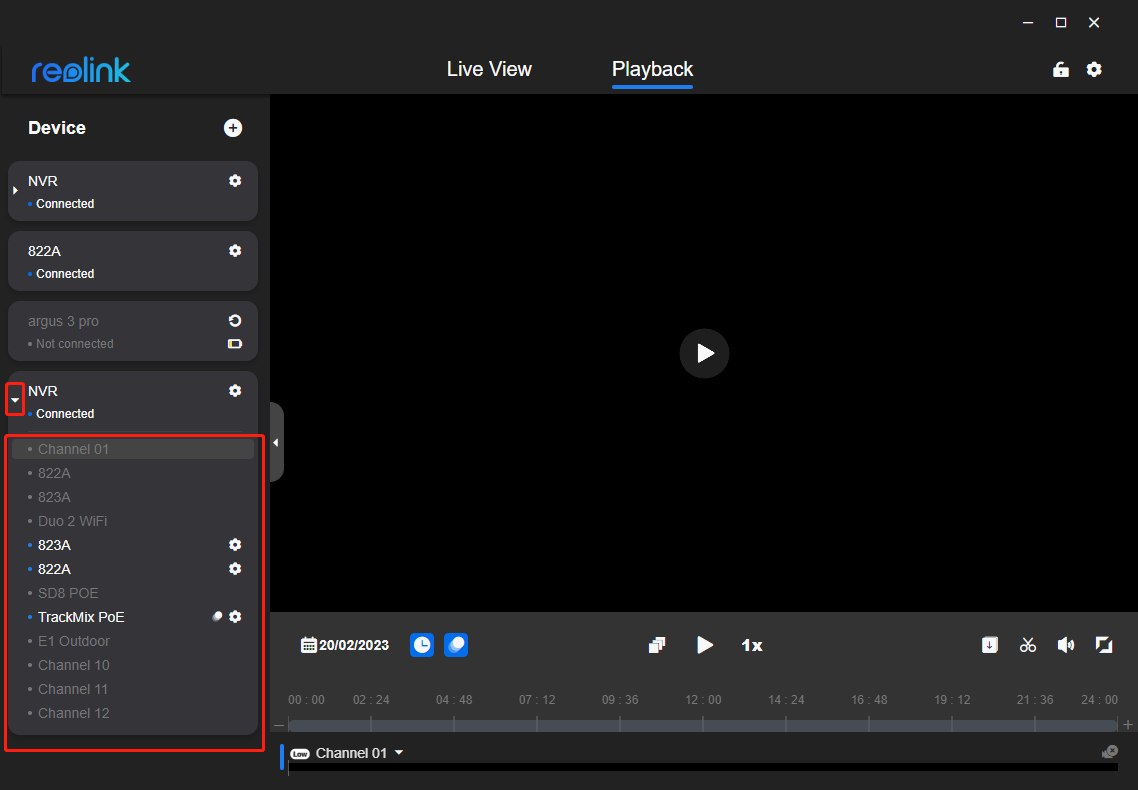Viewport: 1138px width, 790px height.
Task: Zoom out the timeline with minus button
Action: [279, 725]
